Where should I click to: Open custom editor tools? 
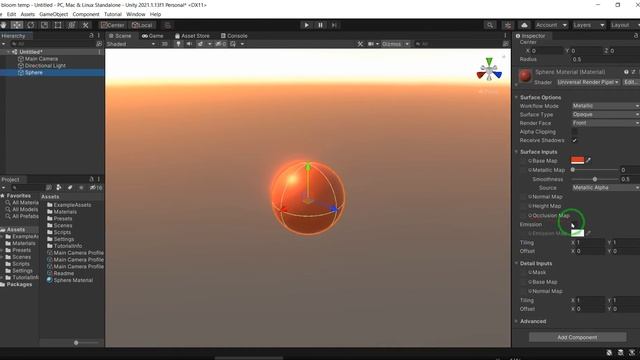(x=86, y=25)
